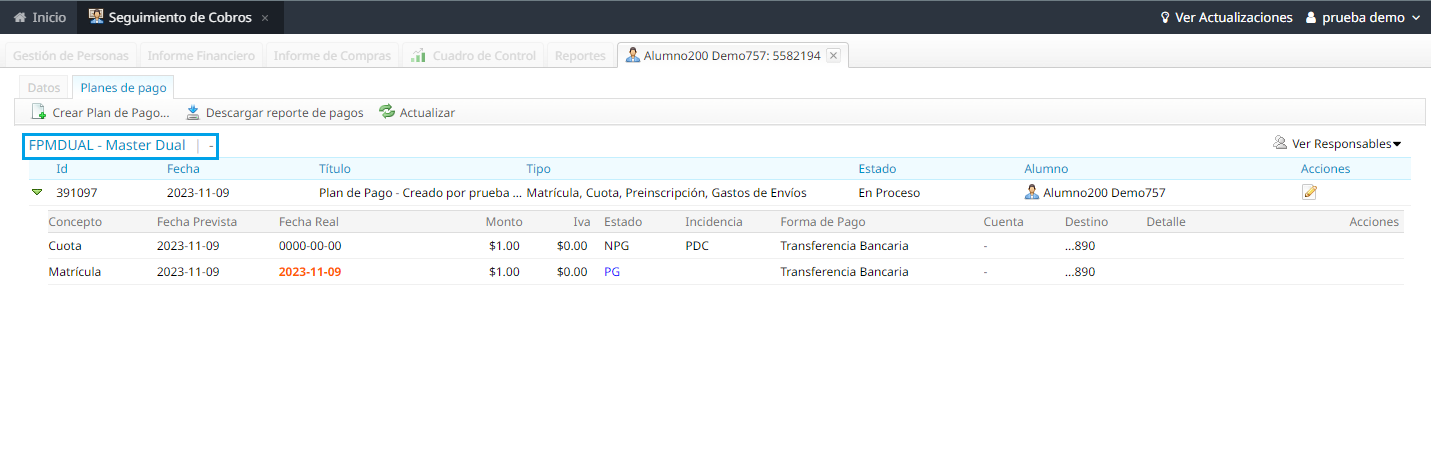The width and height of the screenshot is (1431, 465).
Task: Open the Ver Responsables dropdown
Action: tap(1337, 144)
